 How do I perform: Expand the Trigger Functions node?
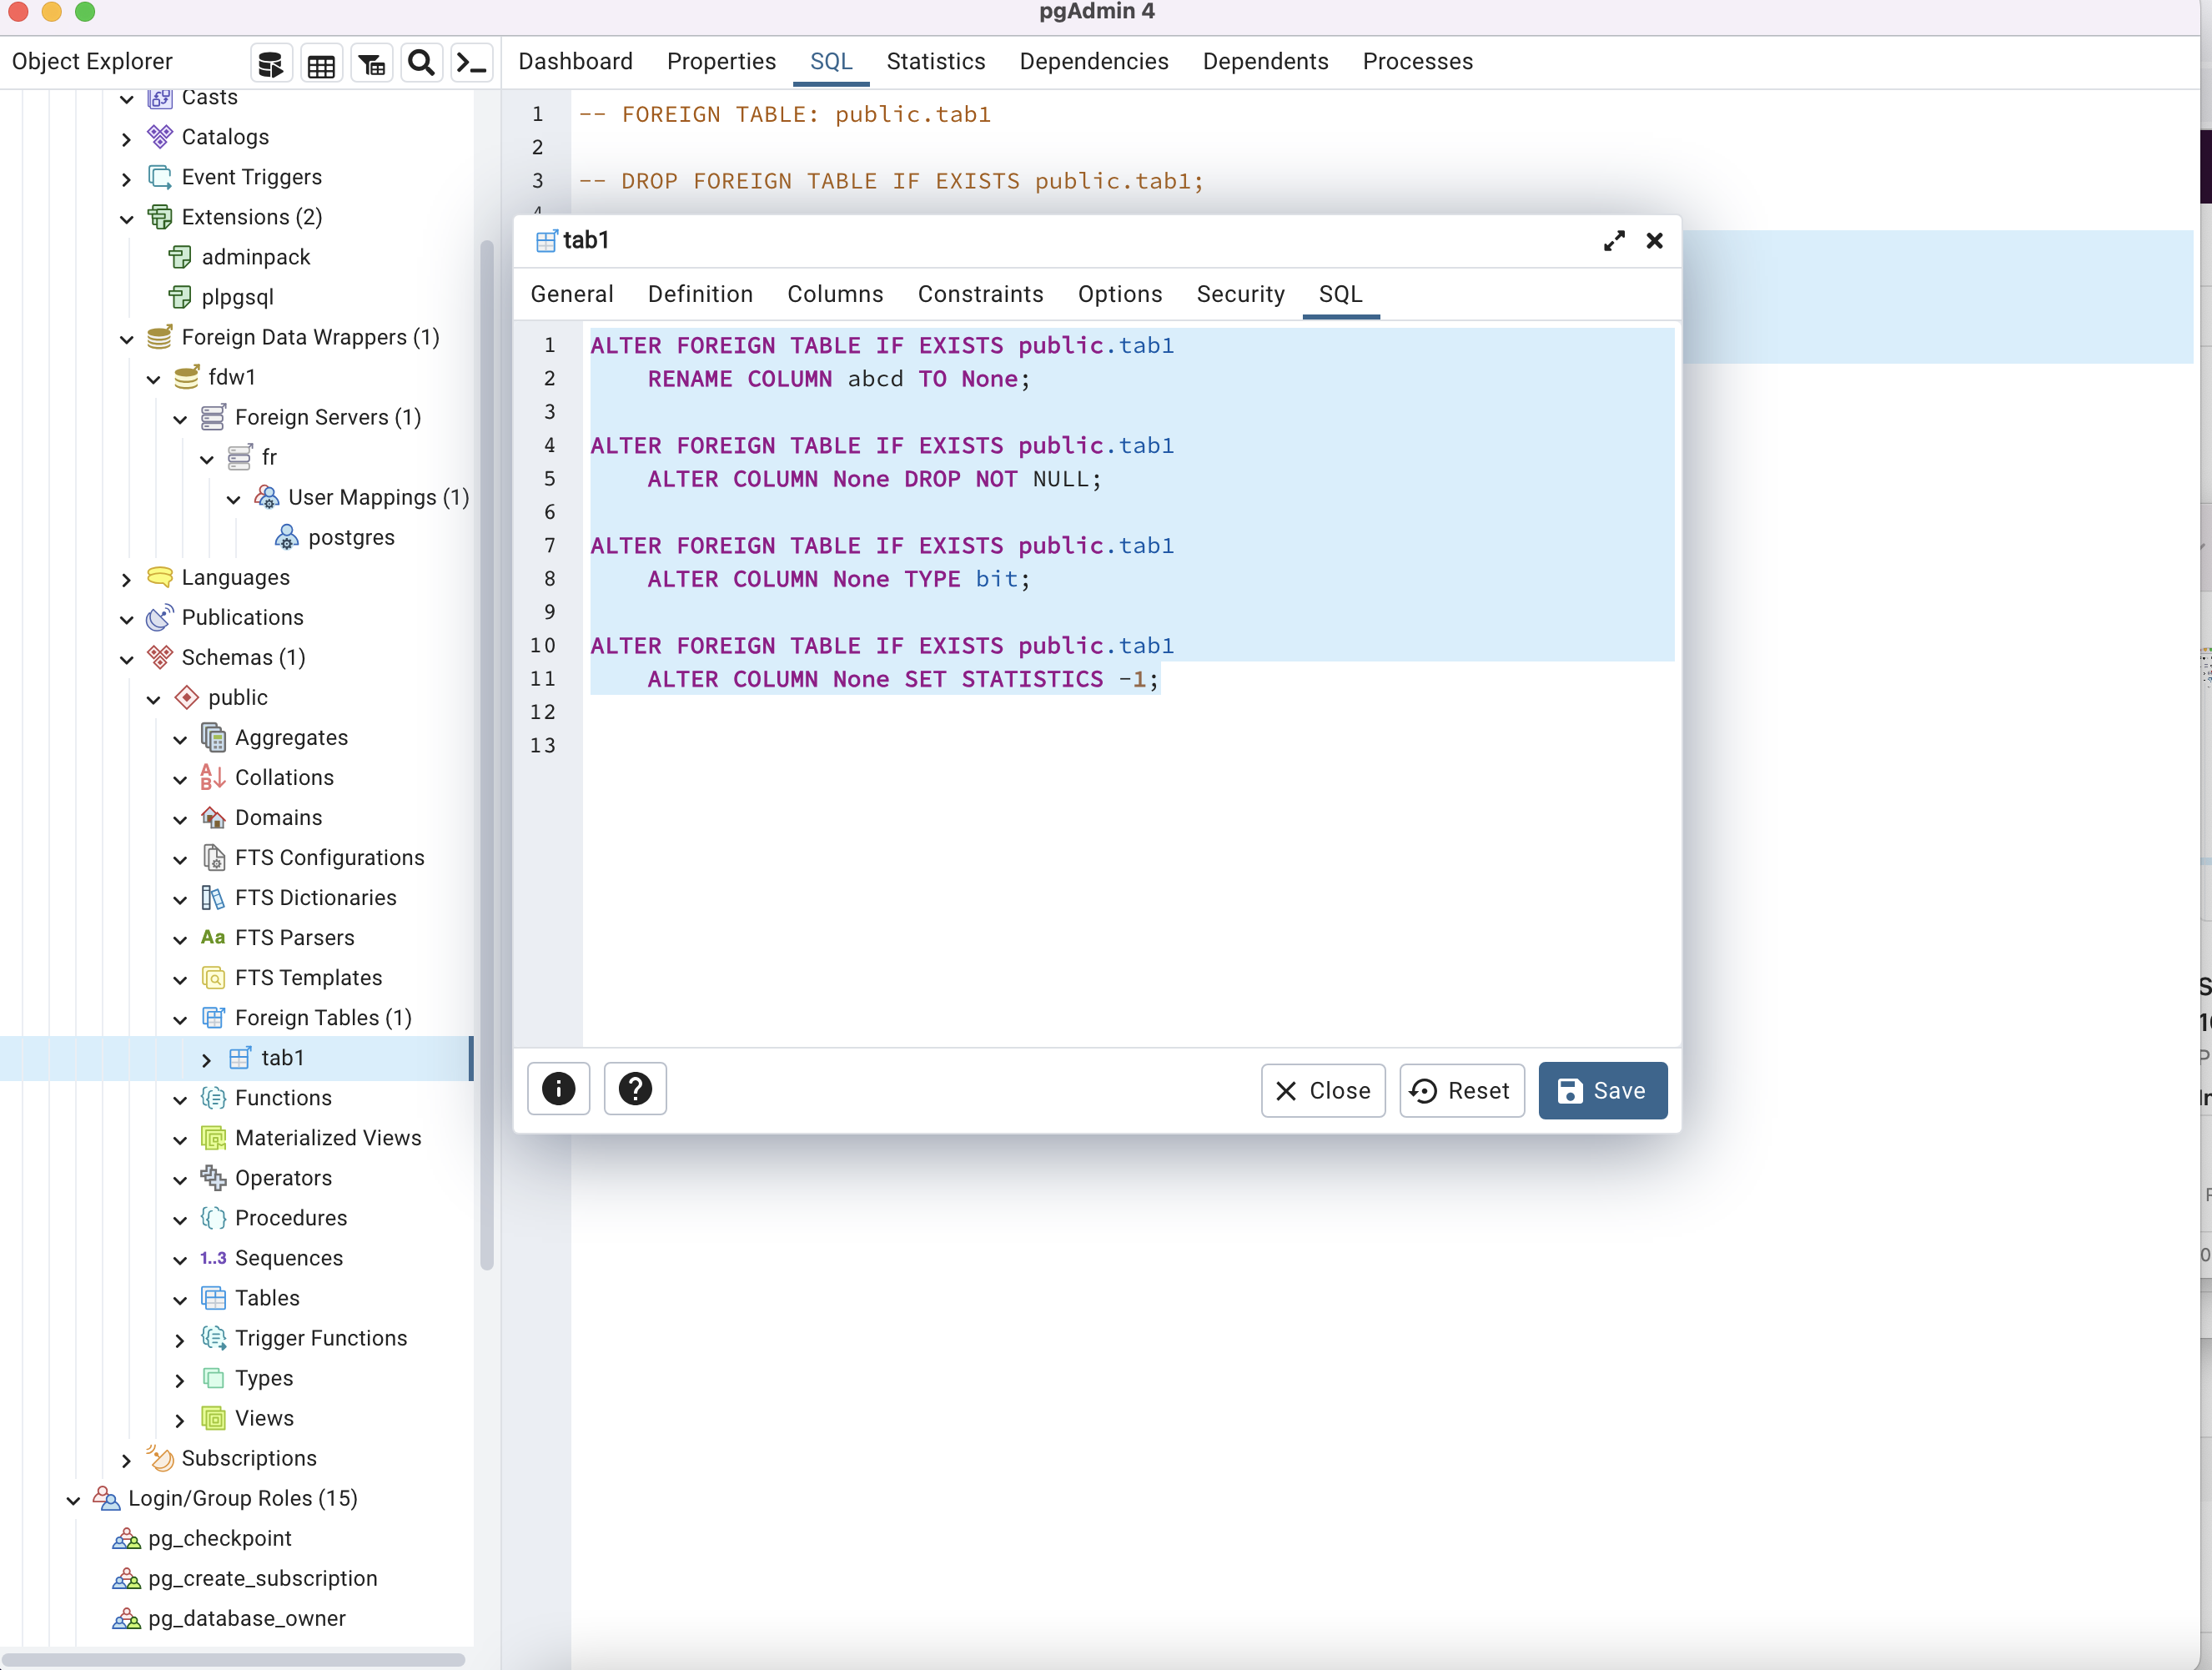(180, 1340)
